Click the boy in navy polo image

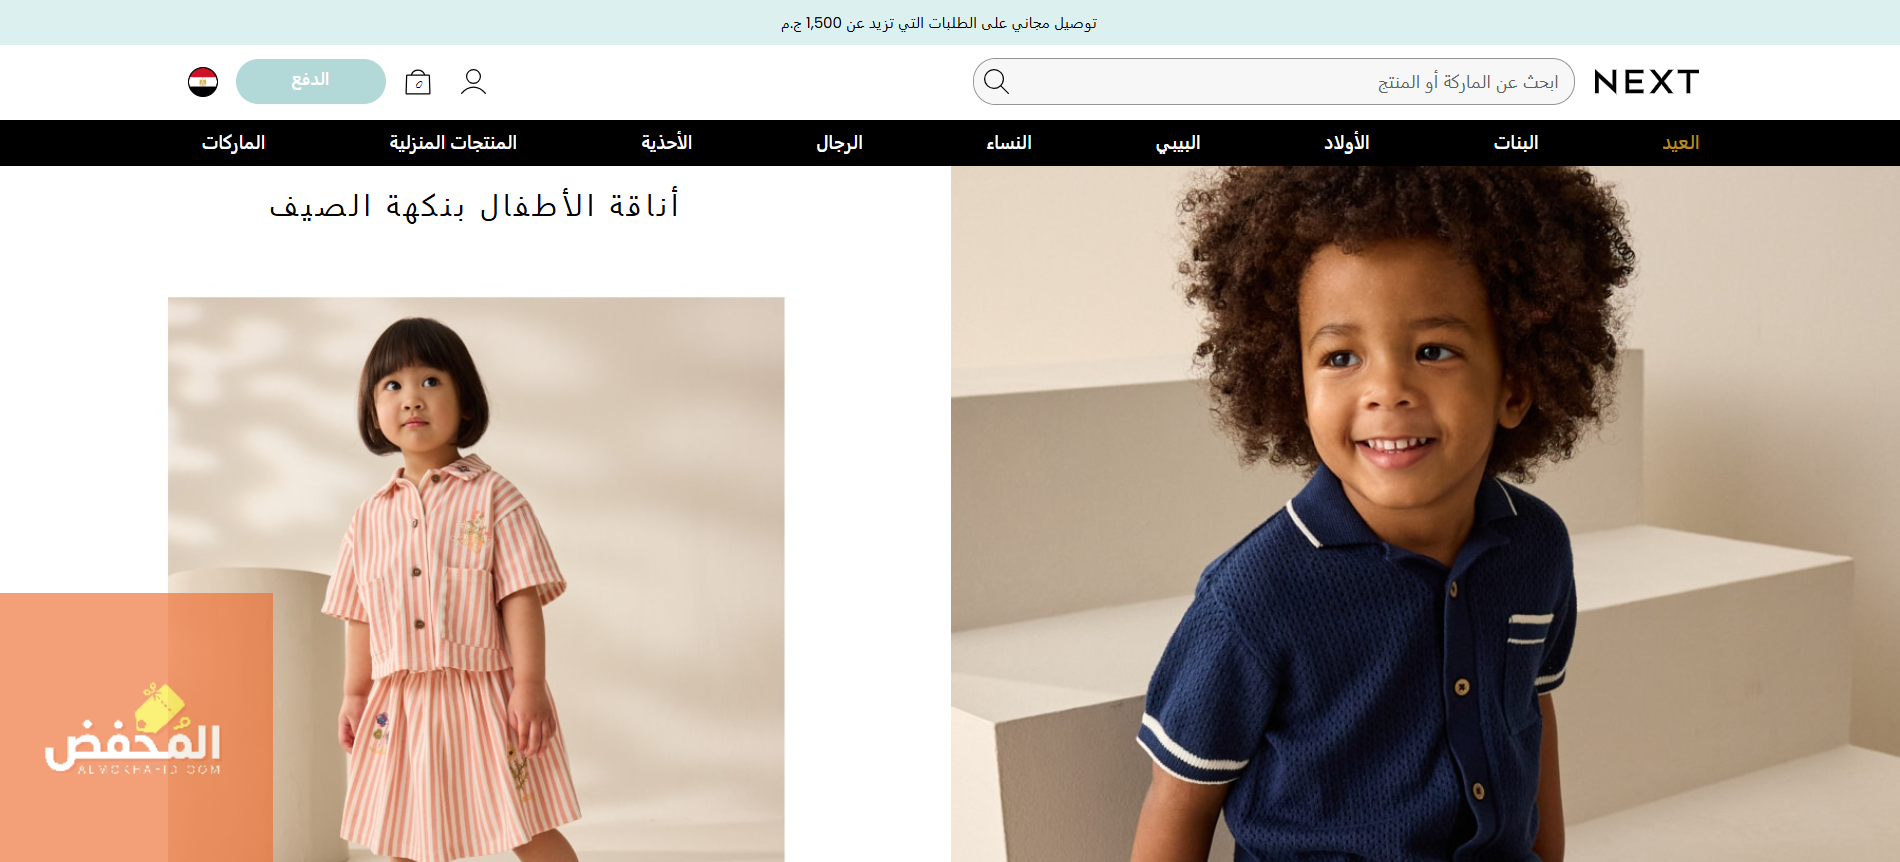1425,514
